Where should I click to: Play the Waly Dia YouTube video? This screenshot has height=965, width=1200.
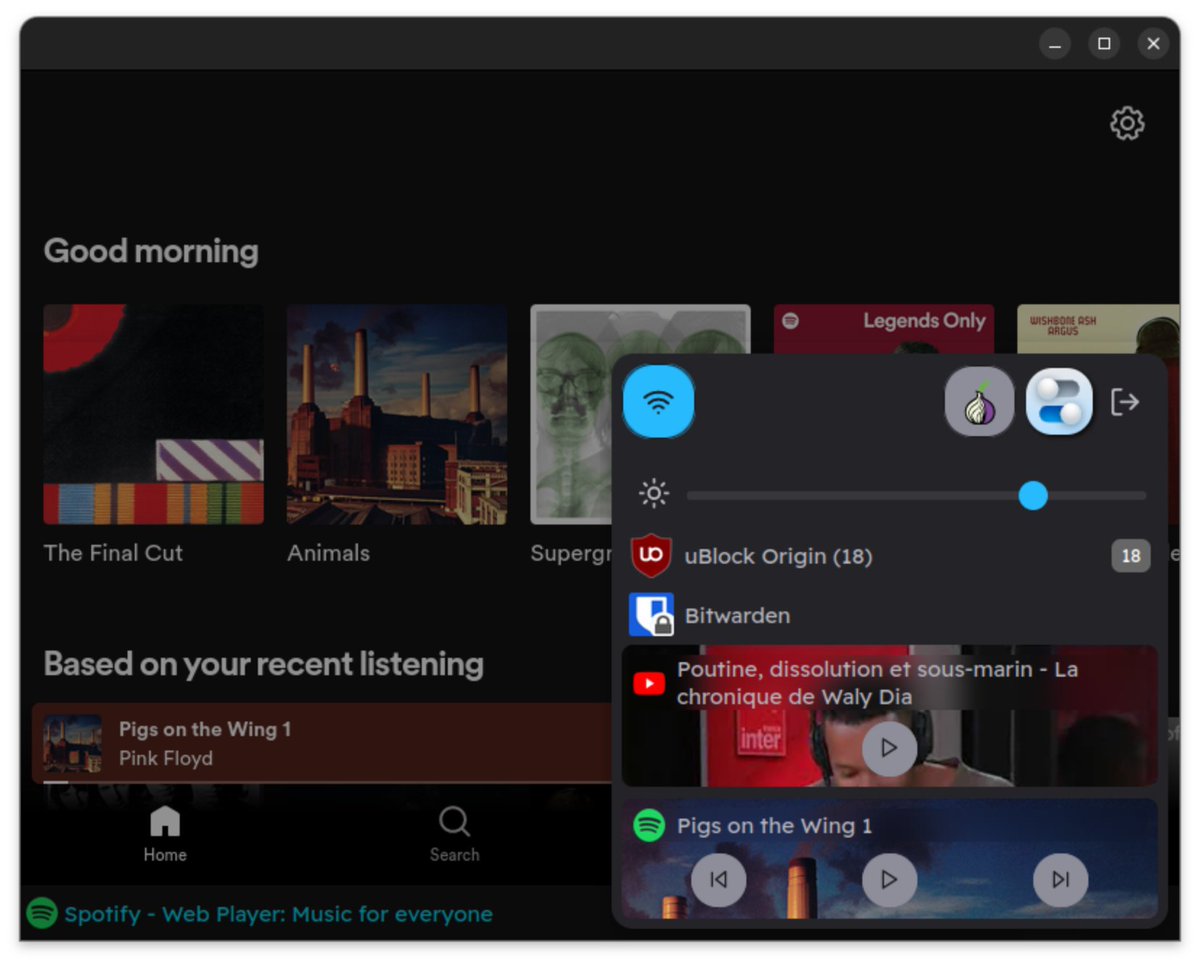click(889, 748)
